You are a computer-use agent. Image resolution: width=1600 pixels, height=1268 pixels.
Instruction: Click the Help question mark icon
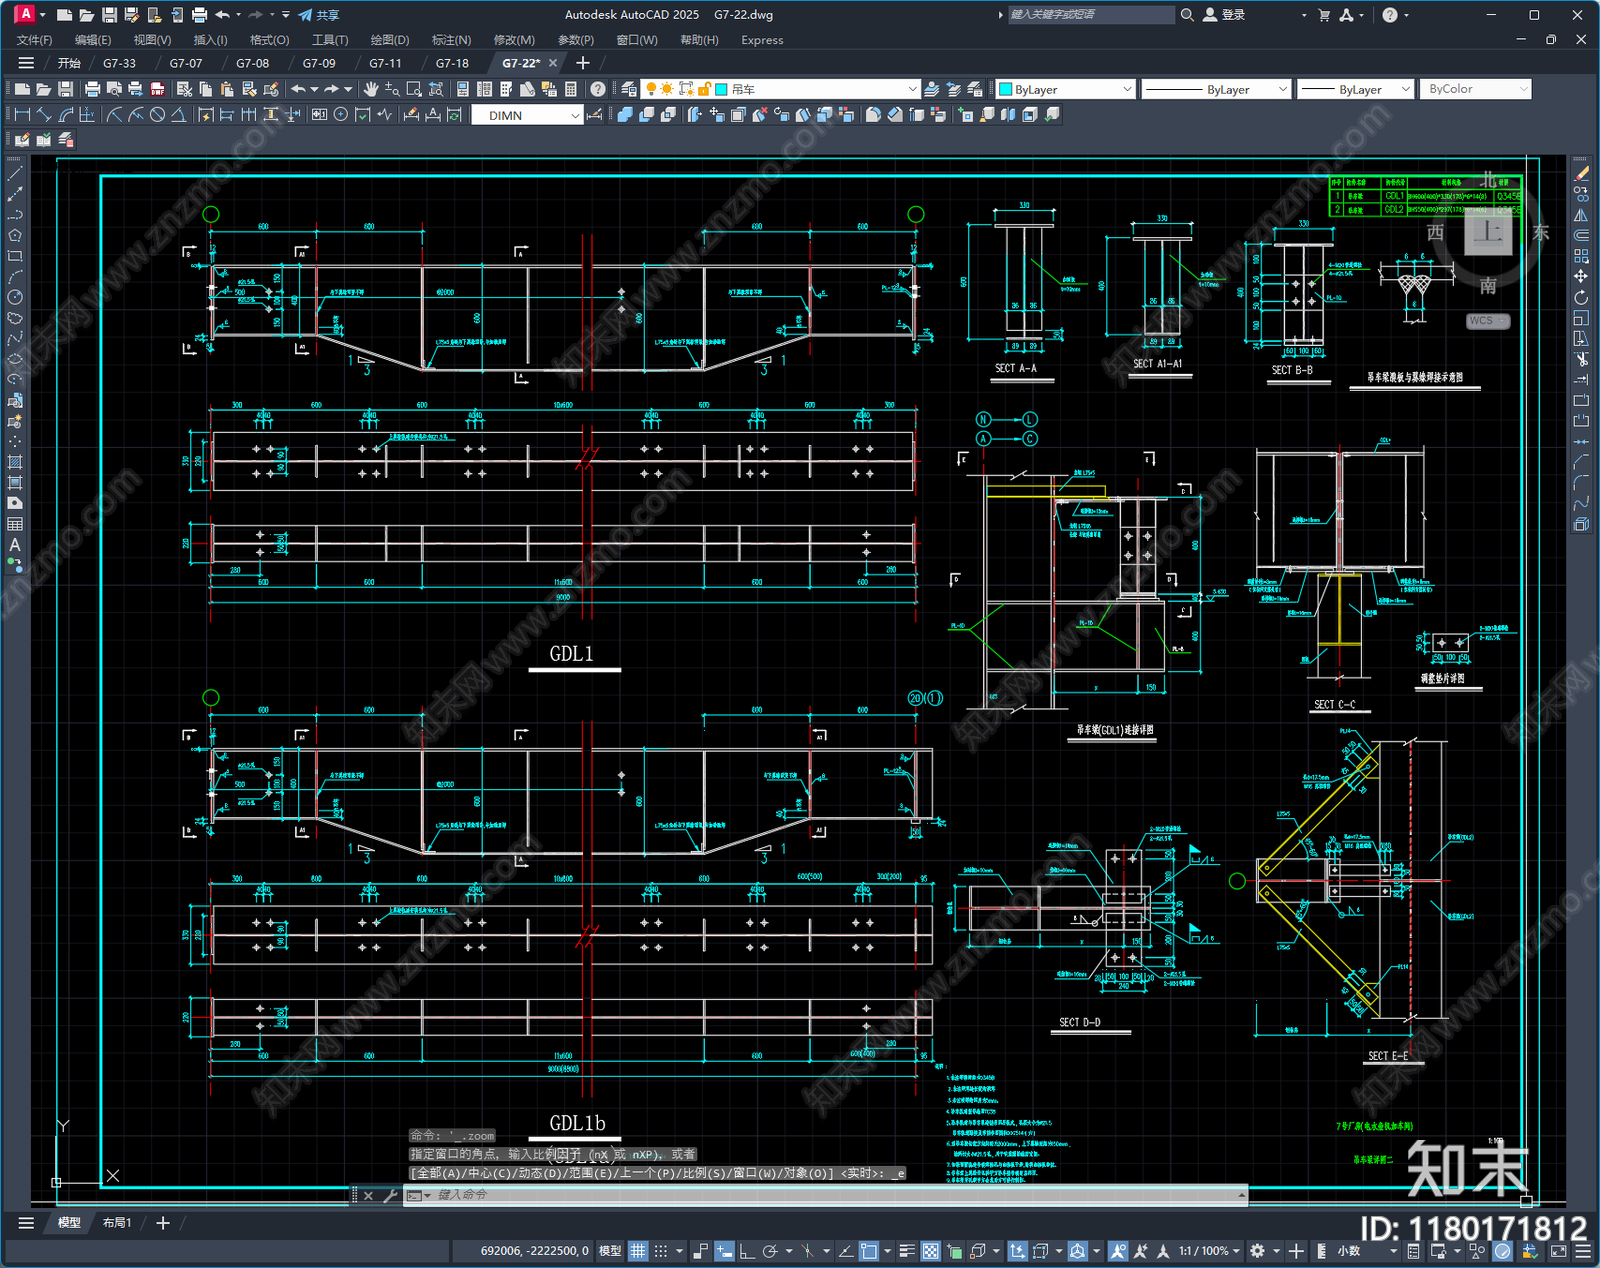click(x=598, y=89)
